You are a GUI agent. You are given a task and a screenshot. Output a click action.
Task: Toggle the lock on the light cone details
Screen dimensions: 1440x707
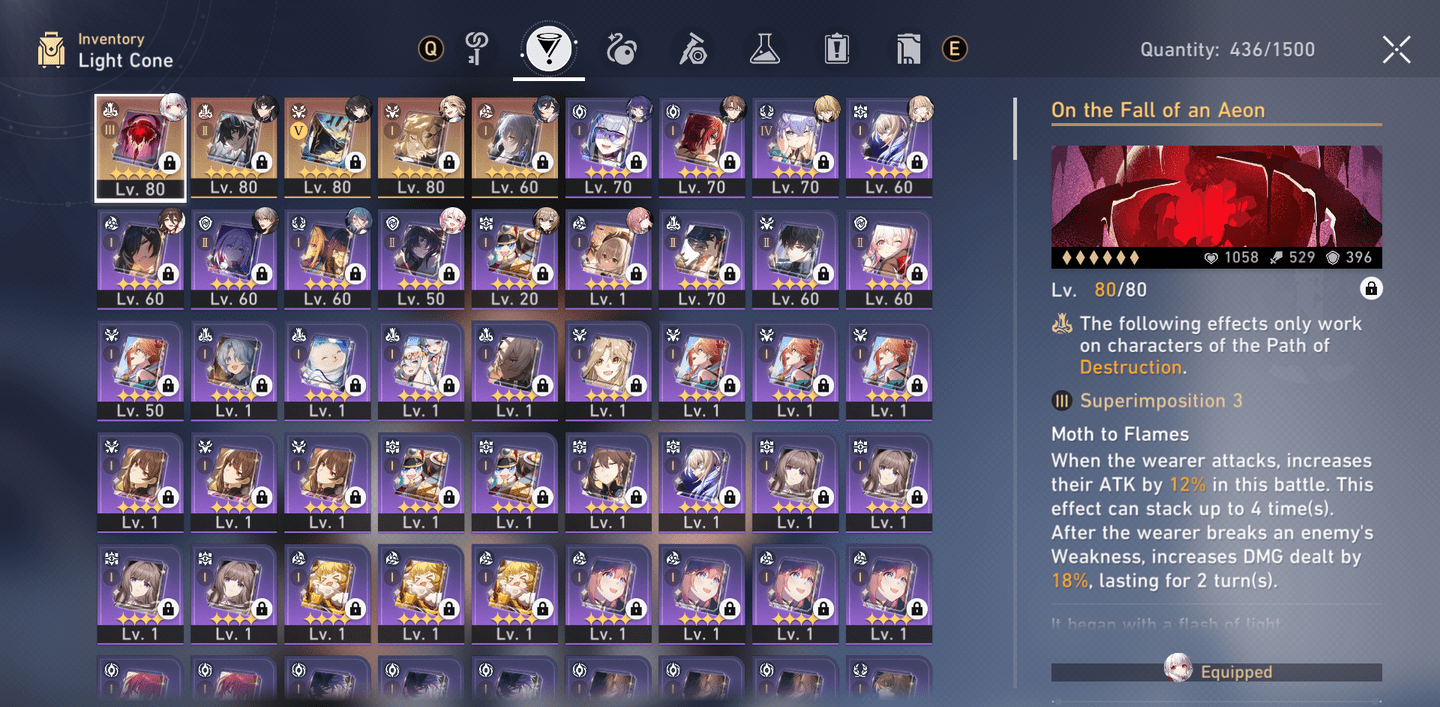tap(1371, 289)
